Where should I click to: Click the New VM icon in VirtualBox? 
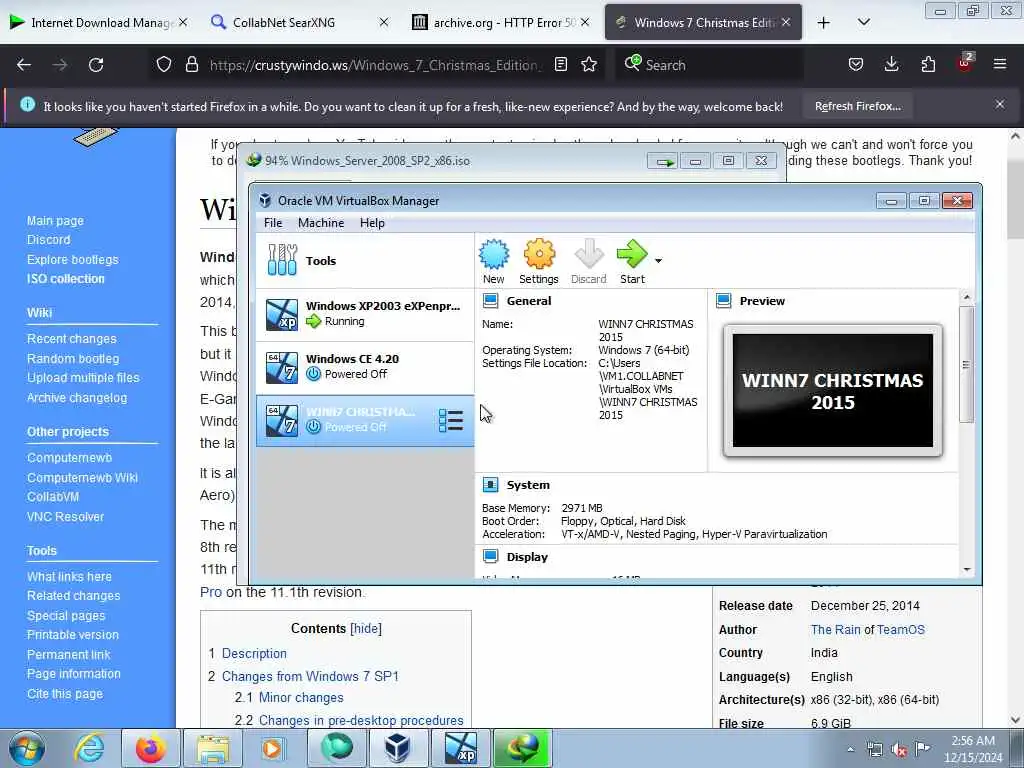tap(494, 261)
